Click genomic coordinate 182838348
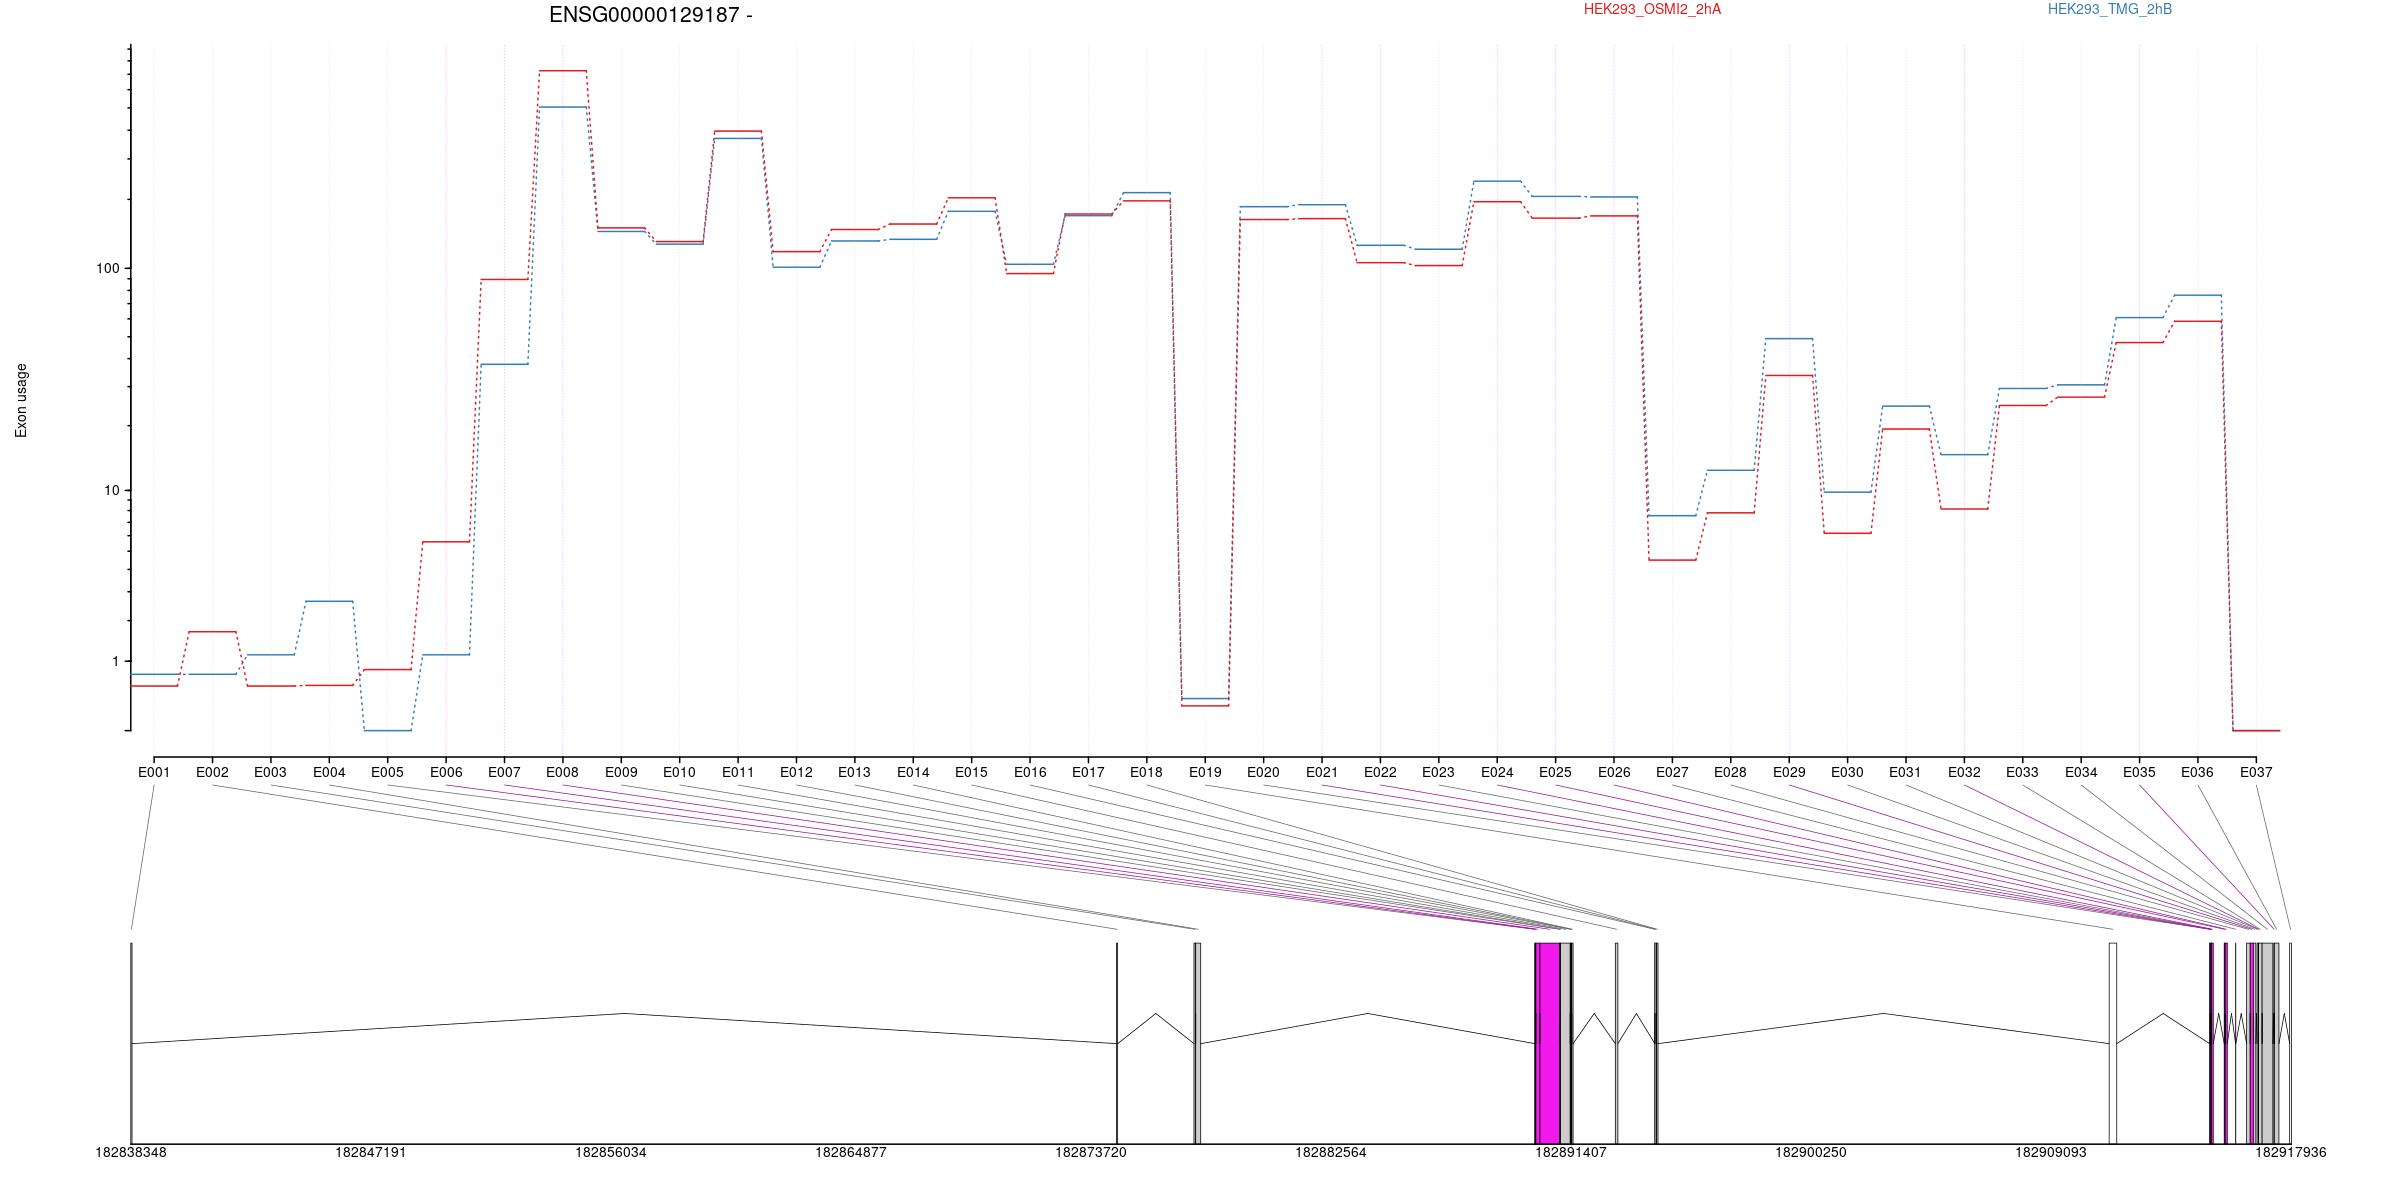The image size is (2400, 1200). (131, 1153)
